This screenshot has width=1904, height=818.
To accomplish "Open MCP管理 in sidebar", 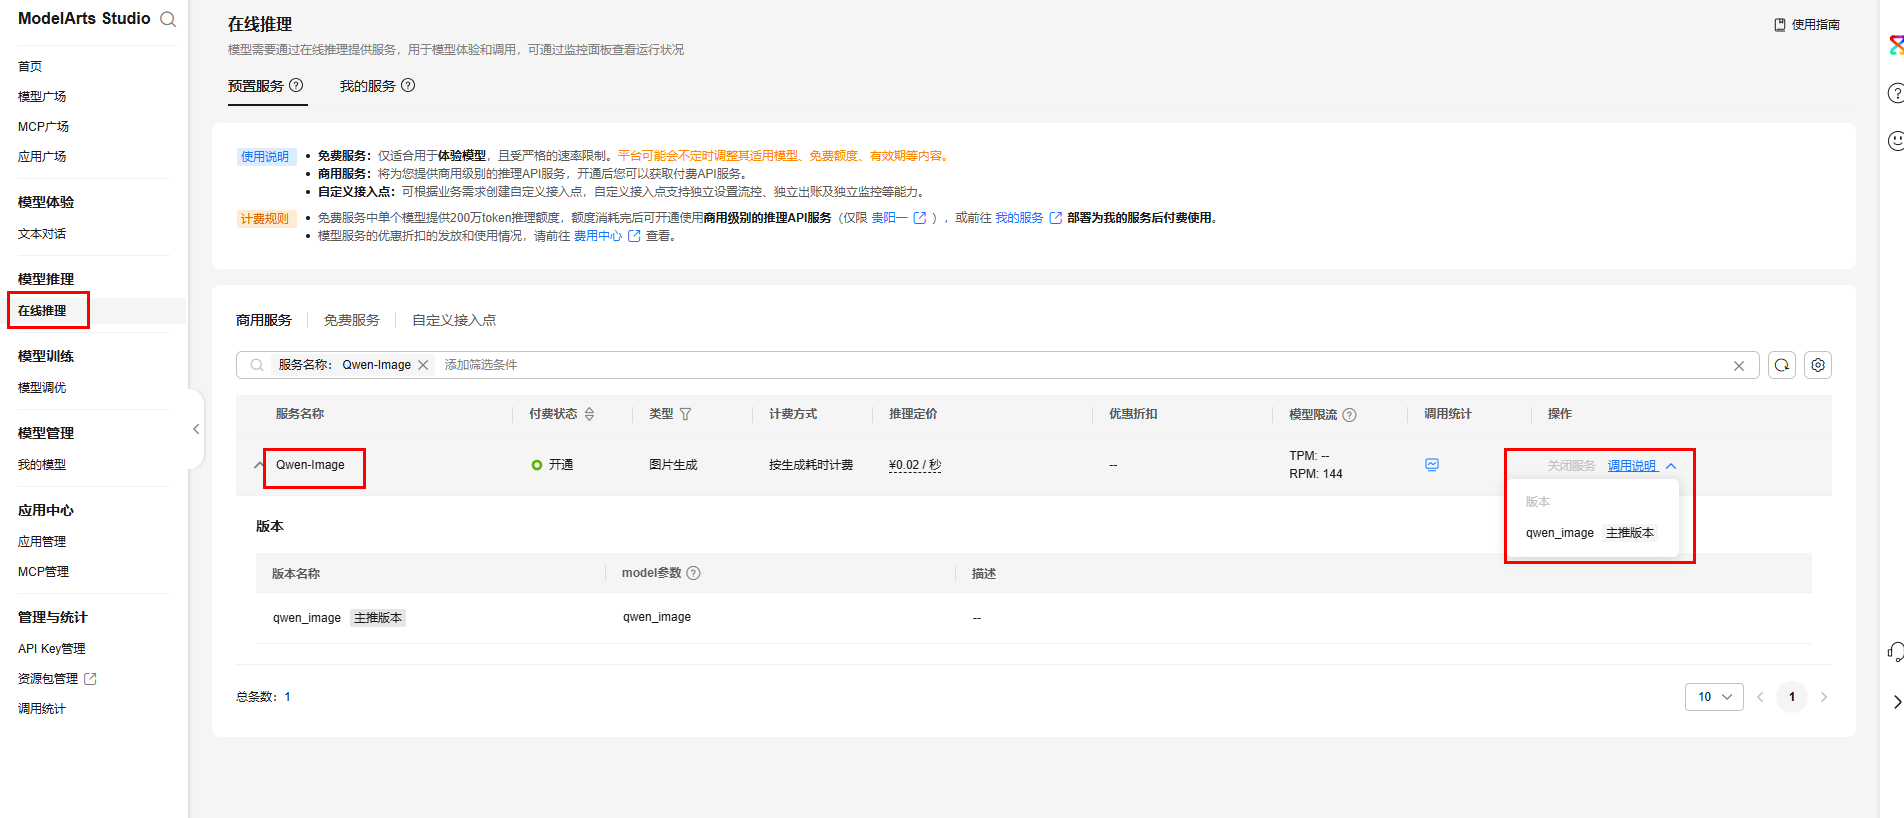I will pos(43,571).
